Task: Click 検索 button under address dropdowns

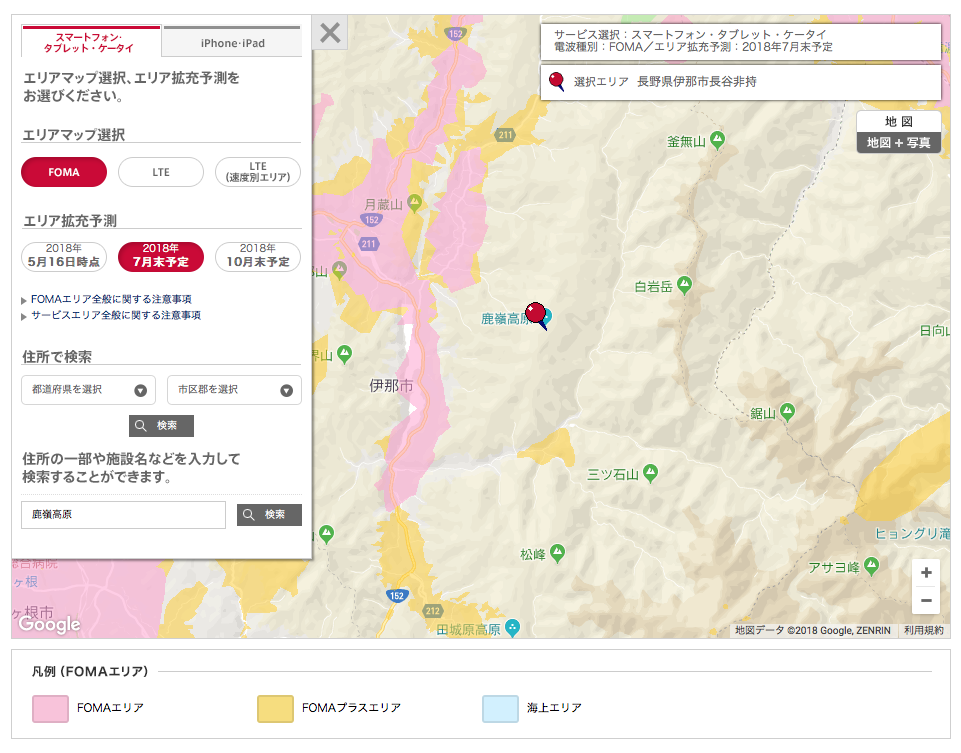Action: 161,426
